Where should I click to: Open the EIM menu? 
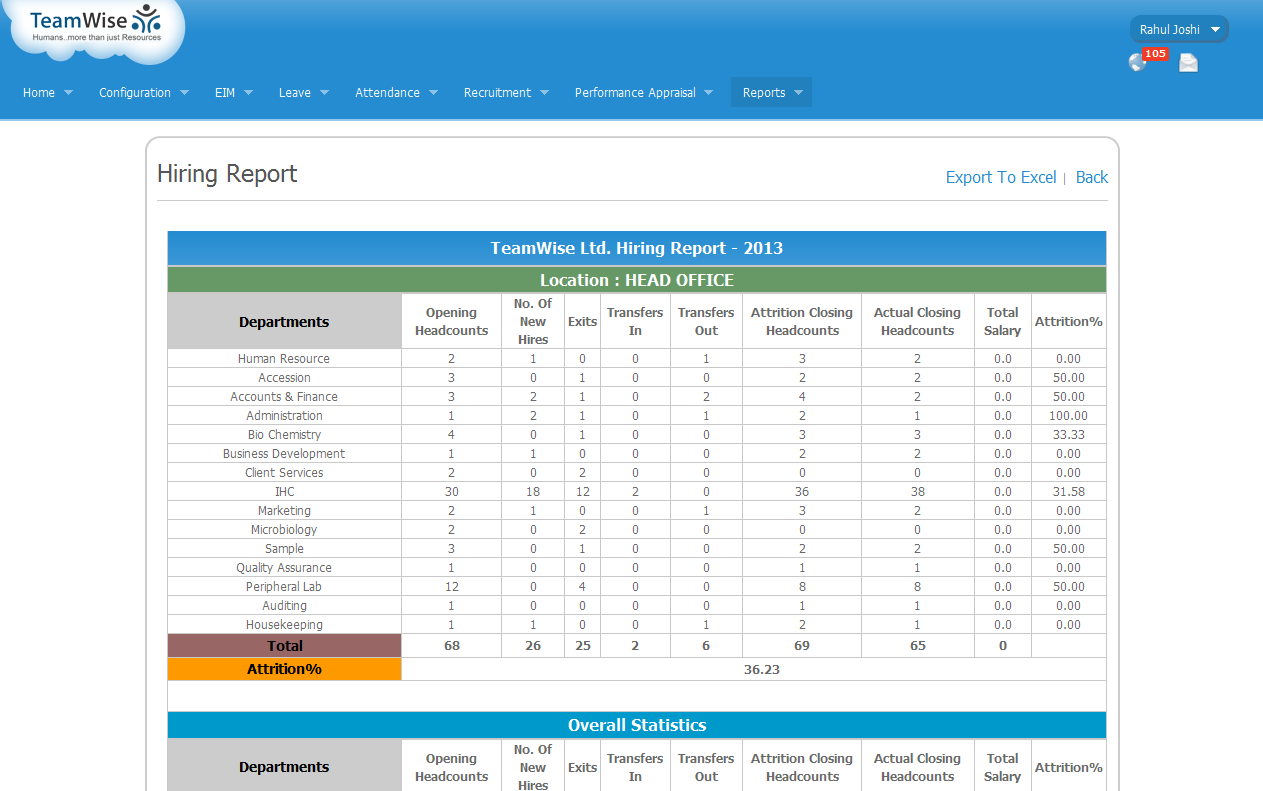(x=233, y=92)
